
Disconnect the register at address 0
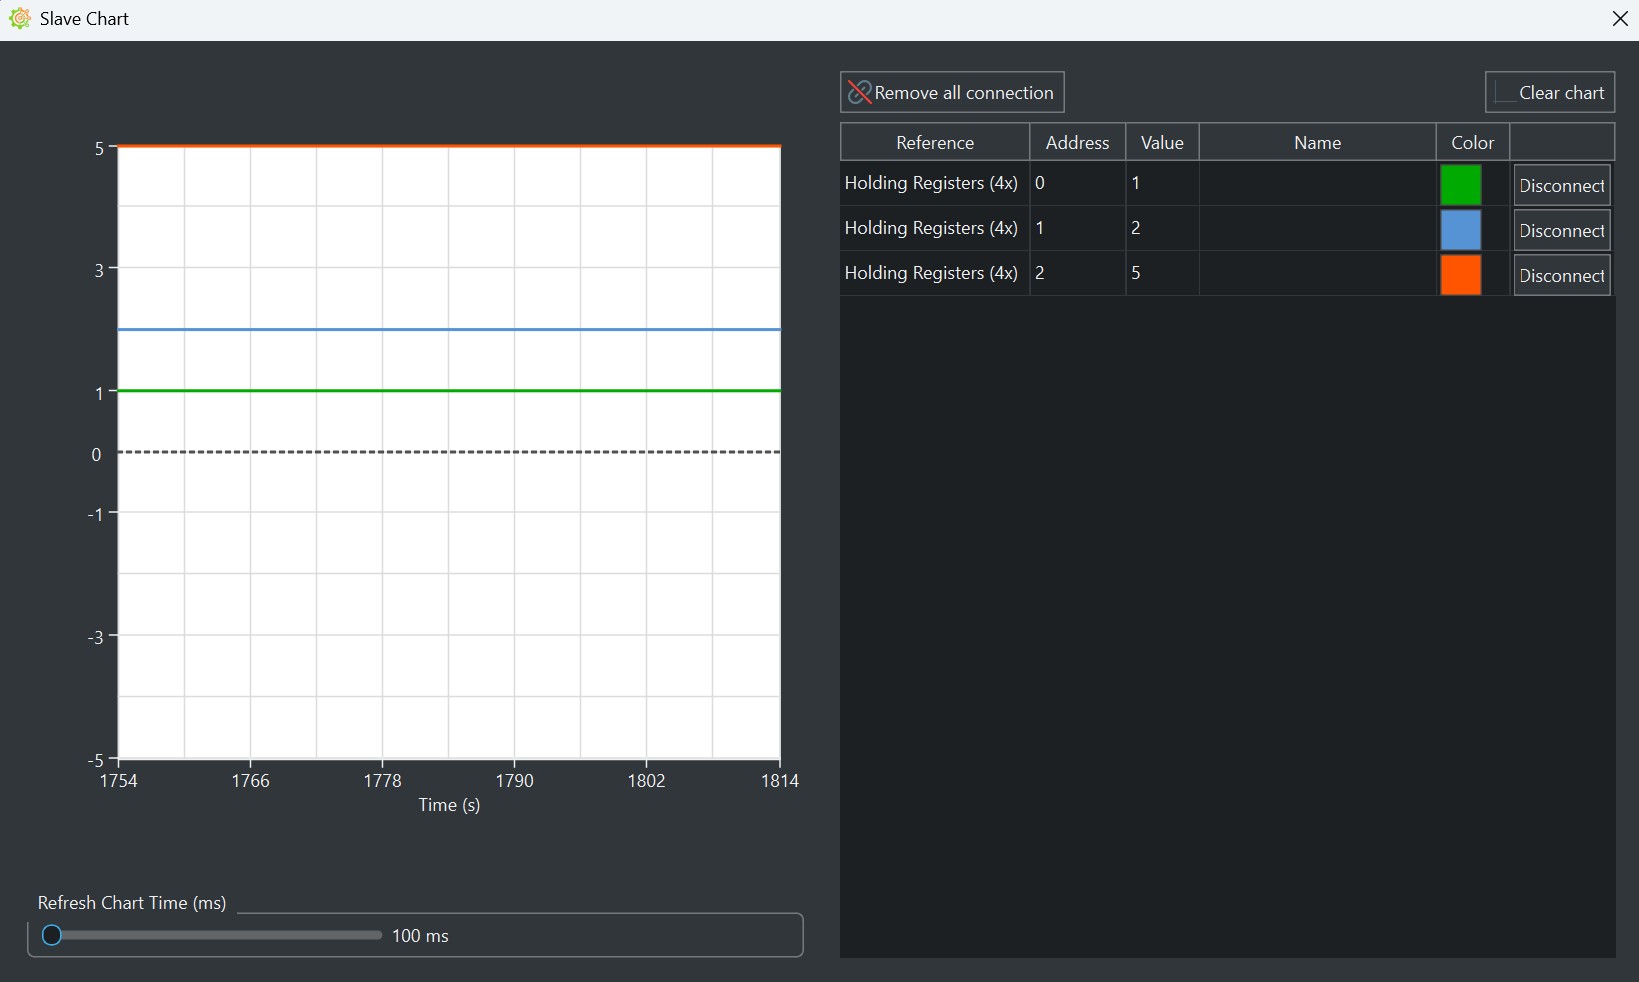point(1561,185)
